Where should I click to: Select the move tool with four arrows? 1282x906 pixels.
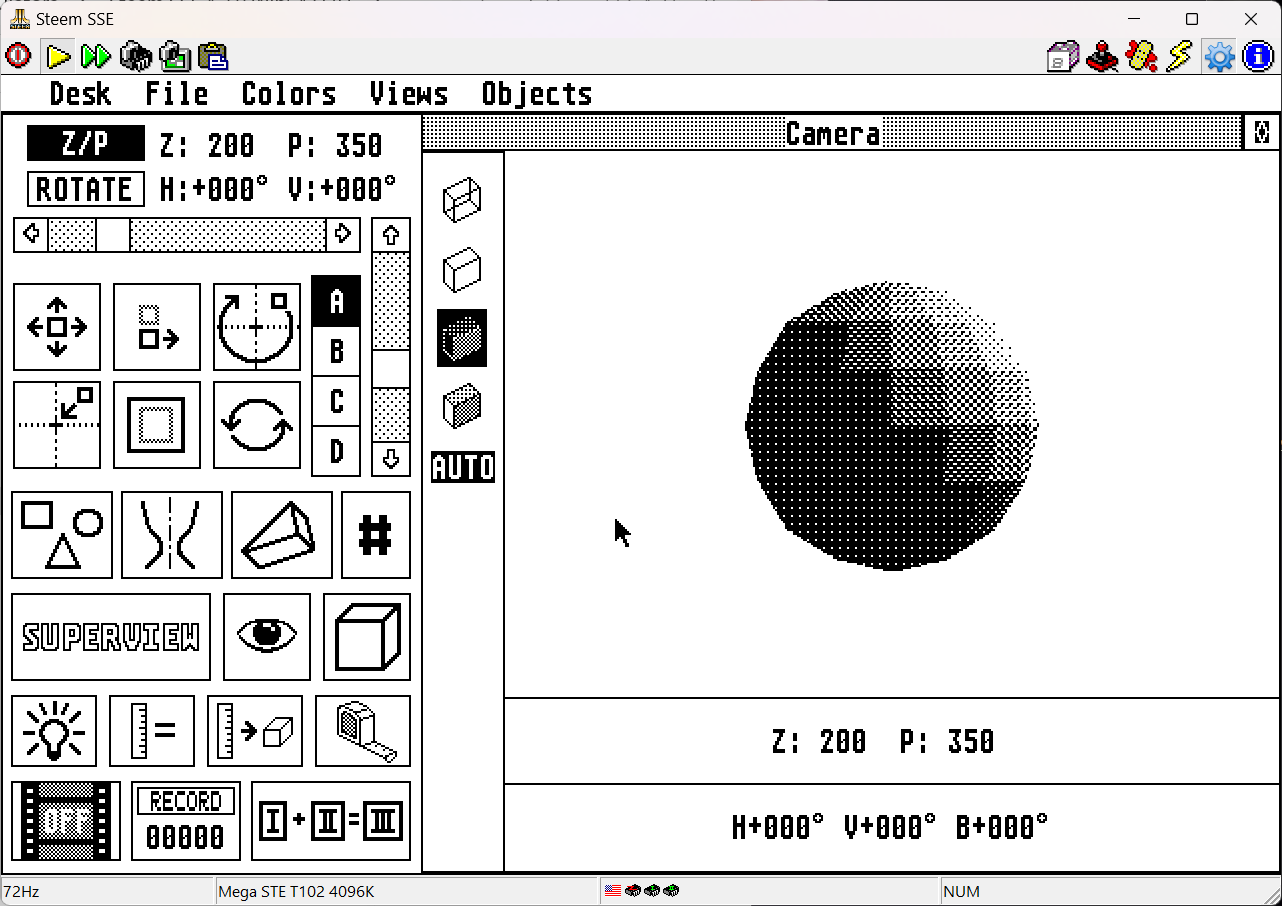point(57,326)
